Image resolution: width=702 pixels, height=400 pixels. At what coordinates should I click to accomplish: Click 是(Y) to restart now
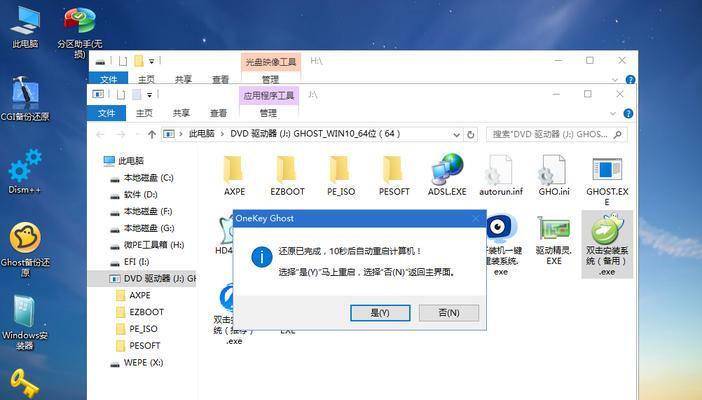pyautogui.click(x=380, y=313)
